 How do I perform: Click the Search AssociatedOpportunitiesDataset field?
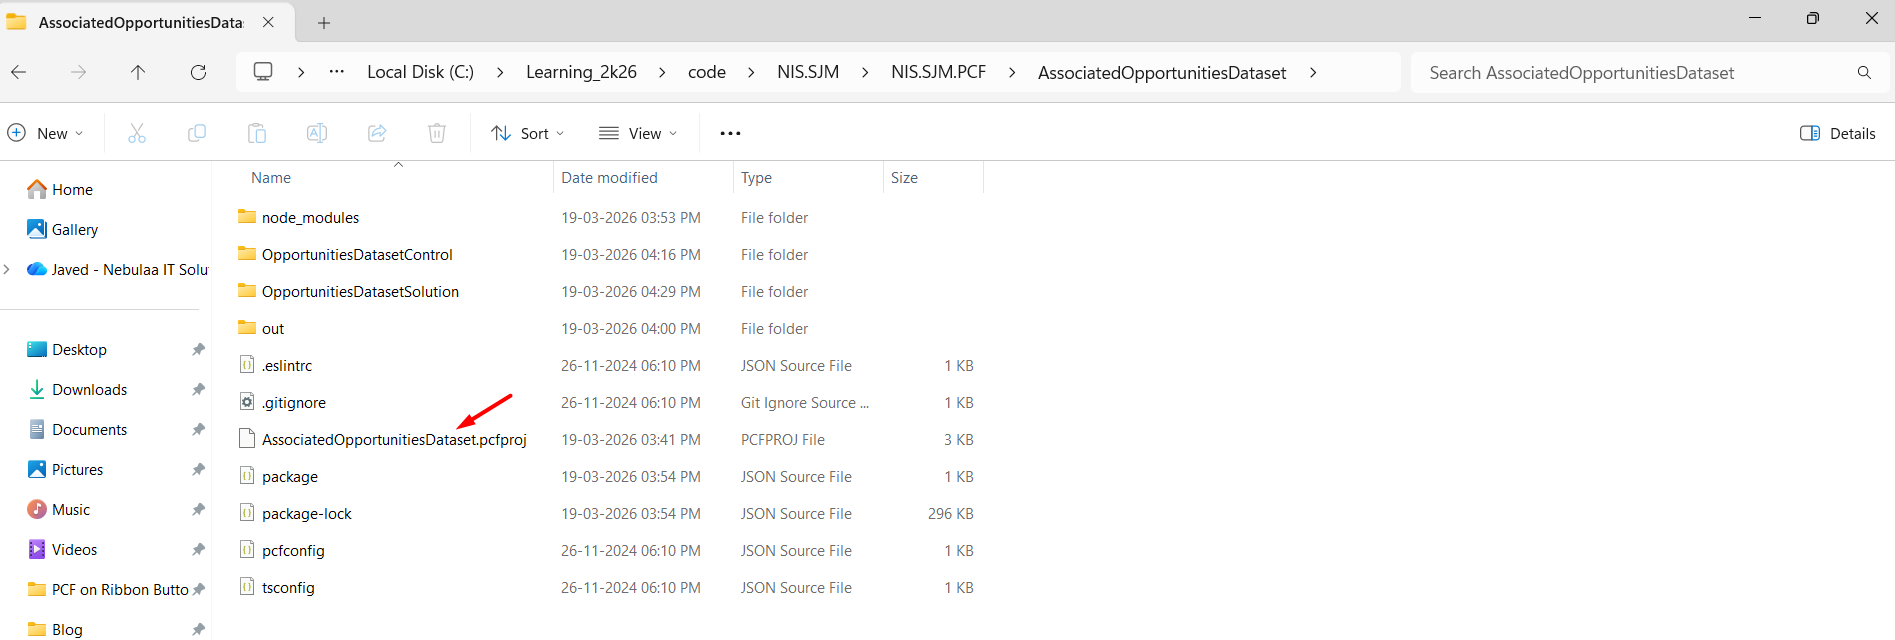pos(1640,72)
